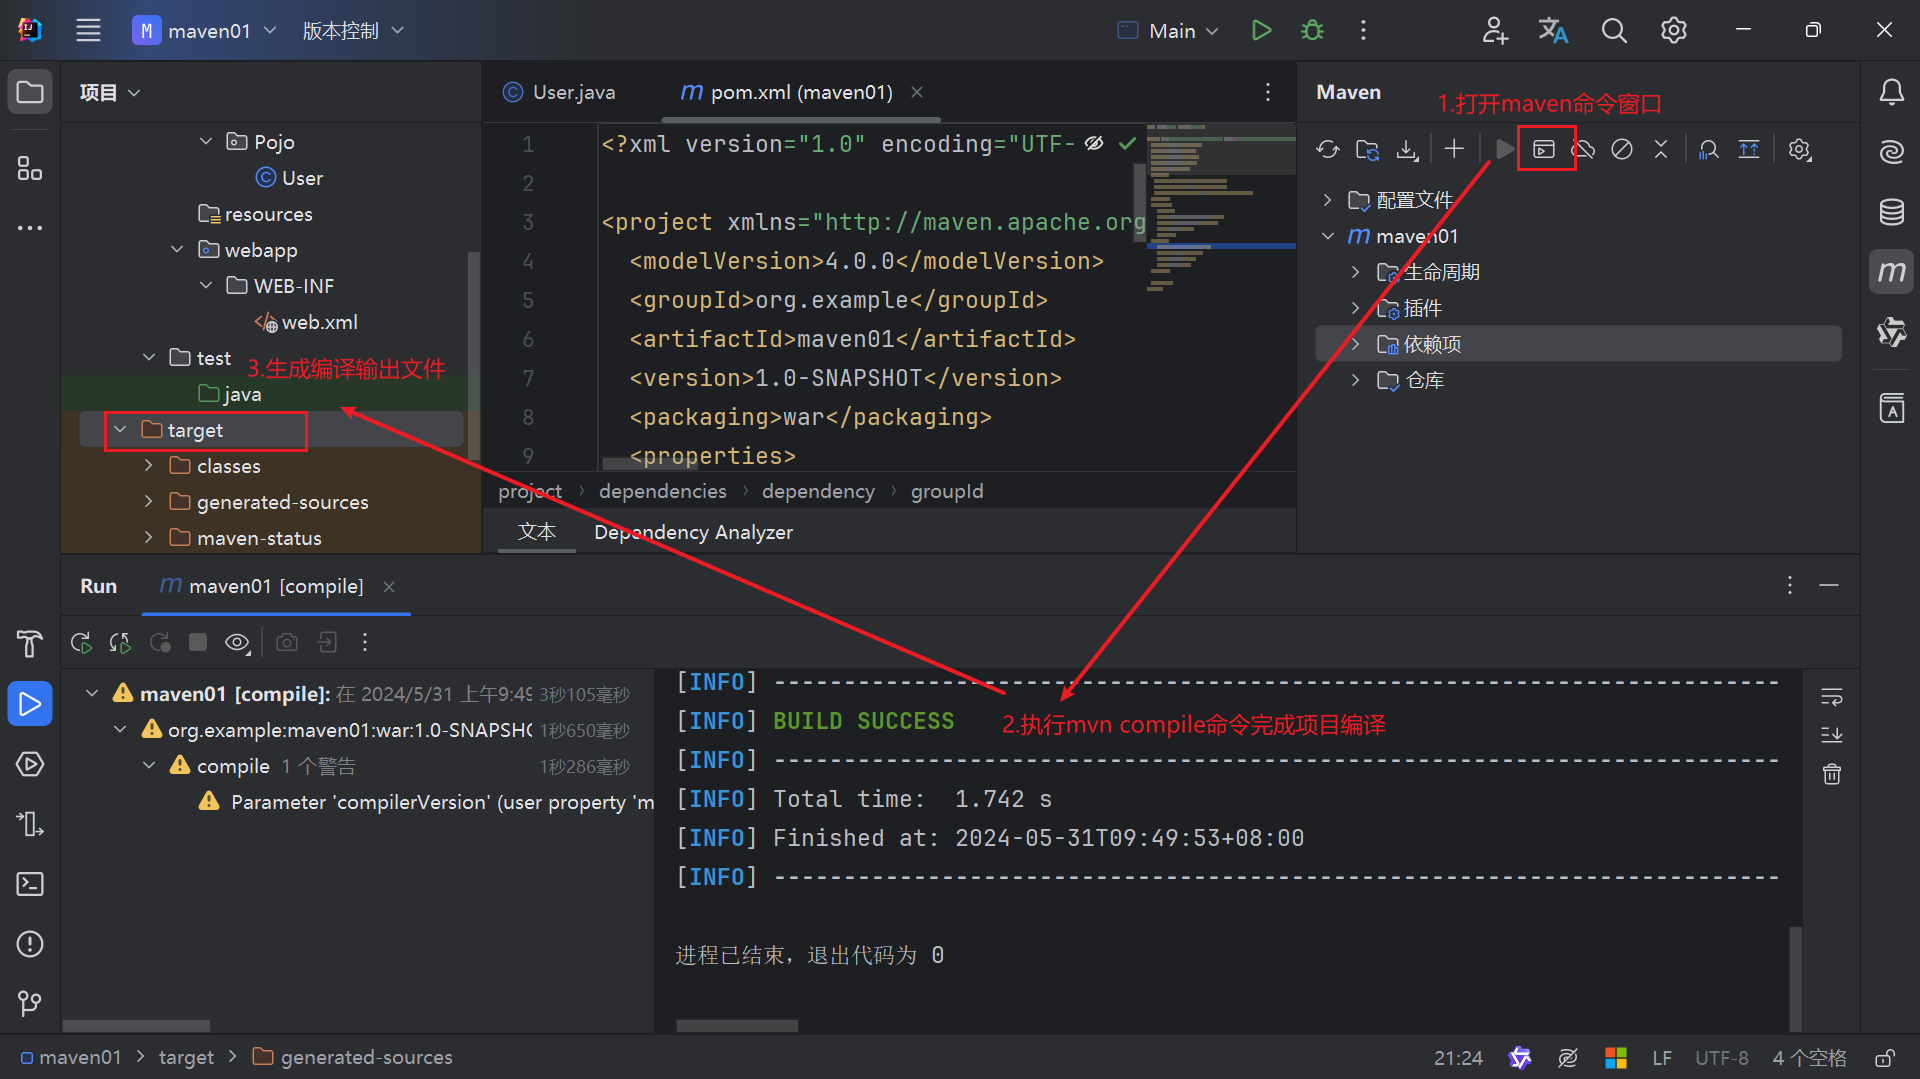Click console horizontal scrollbar
Image resolution: width=1920 pixels, height=1079 pixels.
tap(737, 1025)
